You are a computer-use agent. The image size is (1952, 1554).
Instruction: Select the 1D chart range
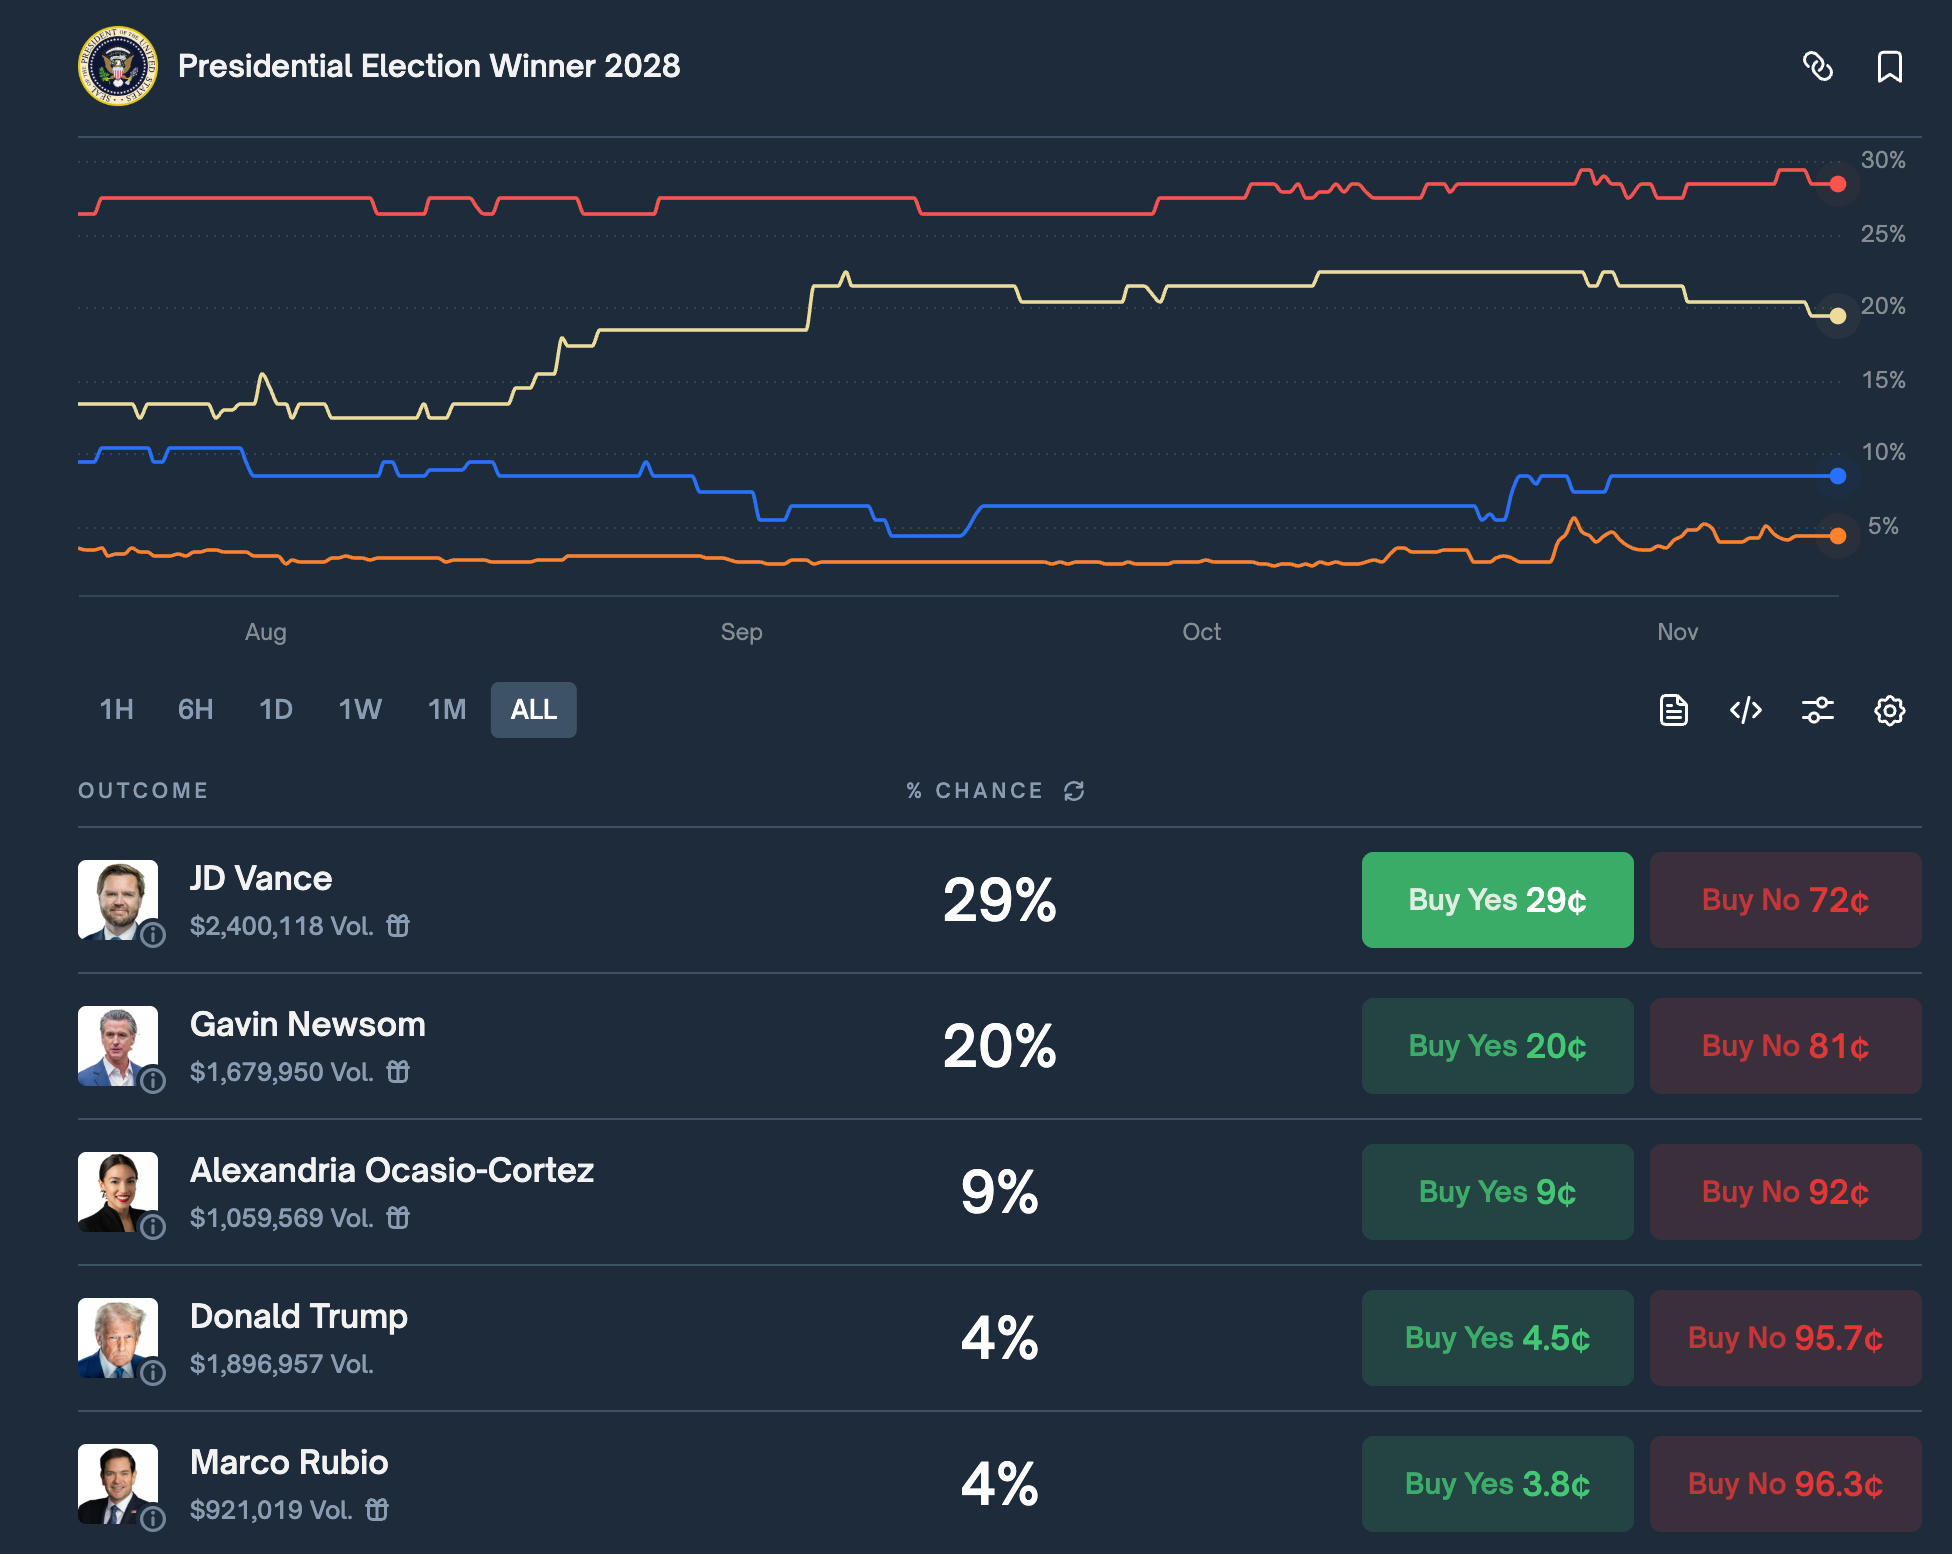click(275, 709)
